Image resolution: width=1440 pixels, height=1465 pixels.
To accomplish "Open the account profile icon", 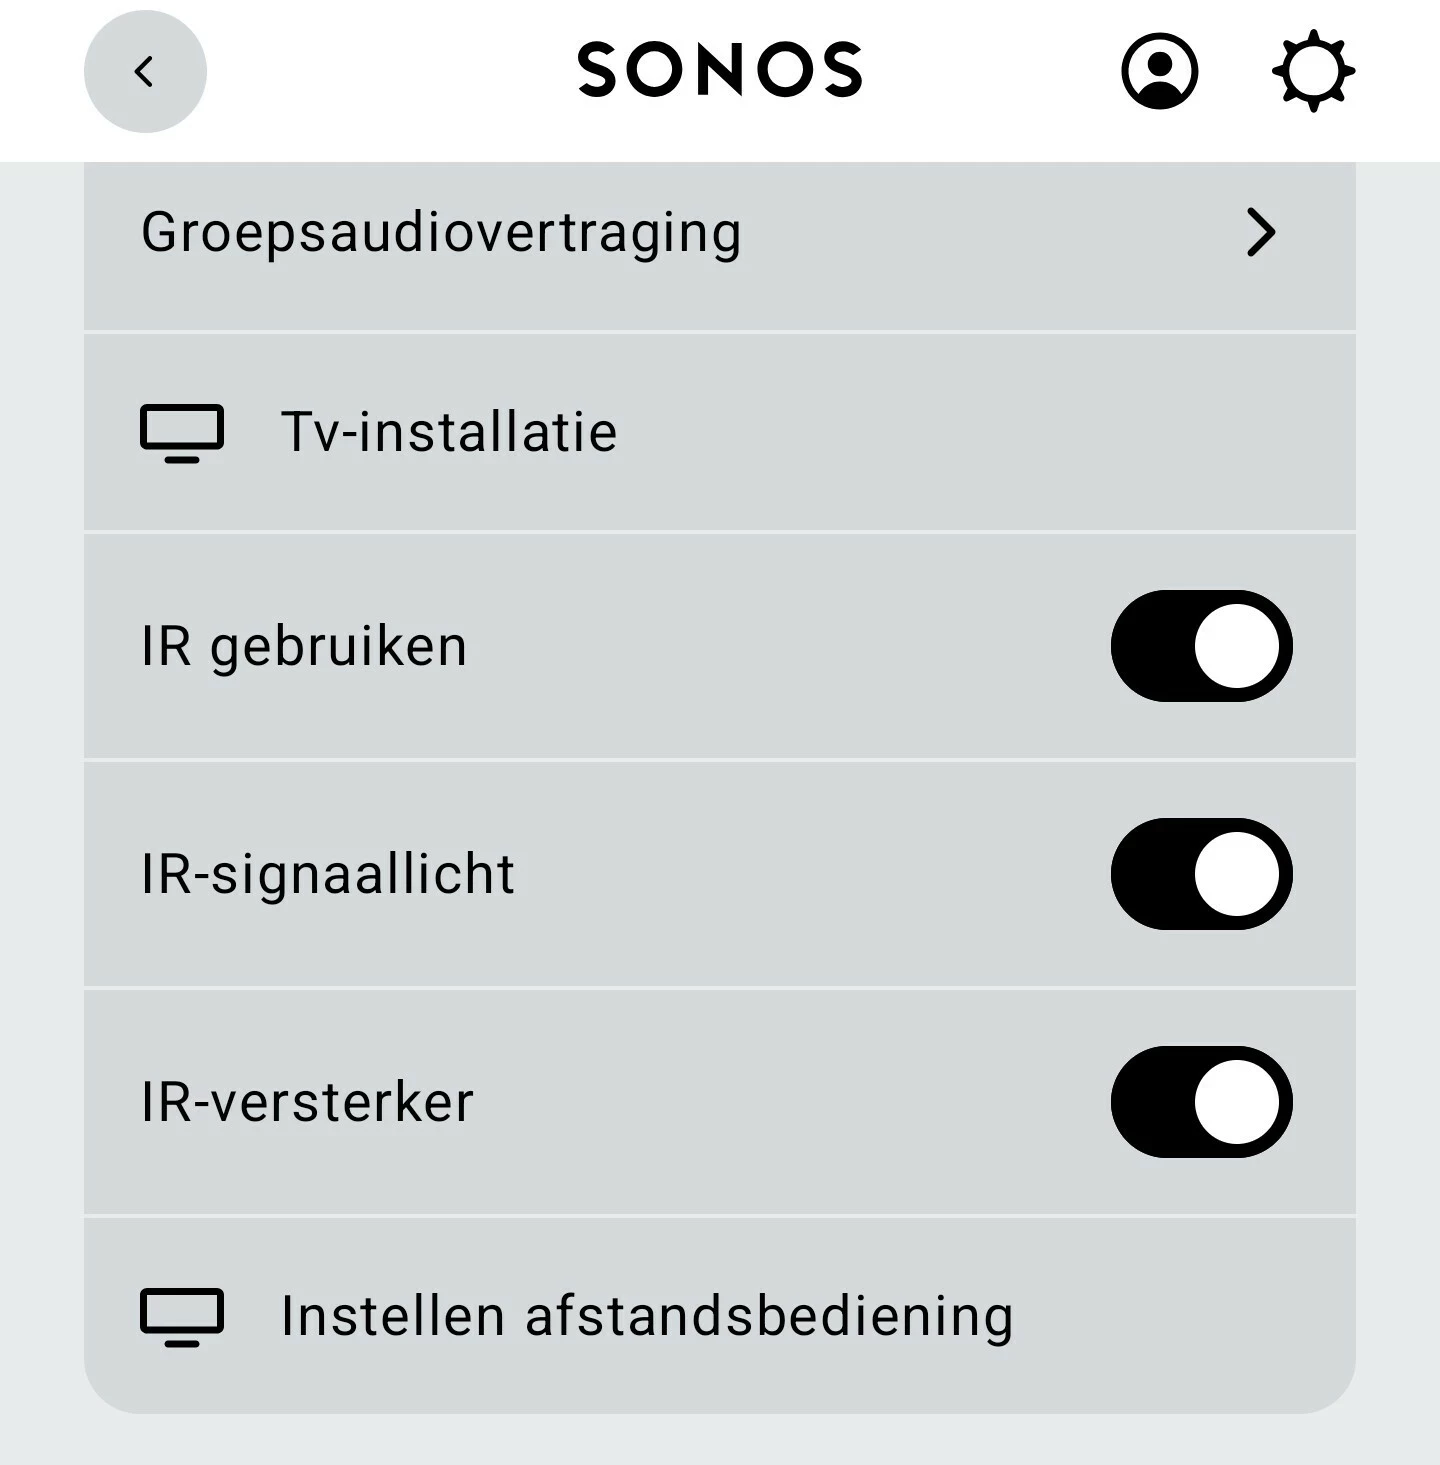I will click(1159, 71).
